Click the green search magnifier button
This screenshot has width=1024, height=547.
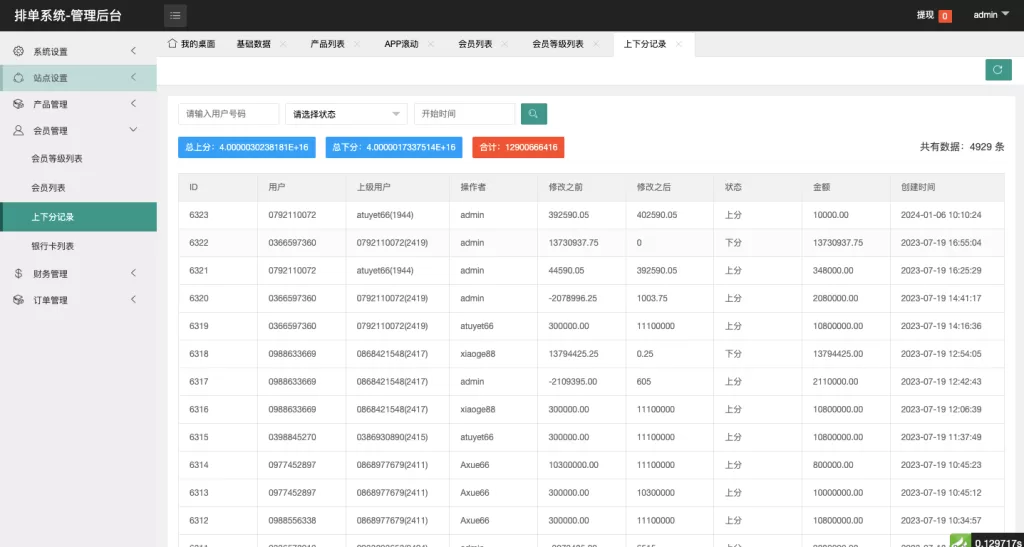coord(534,114)
